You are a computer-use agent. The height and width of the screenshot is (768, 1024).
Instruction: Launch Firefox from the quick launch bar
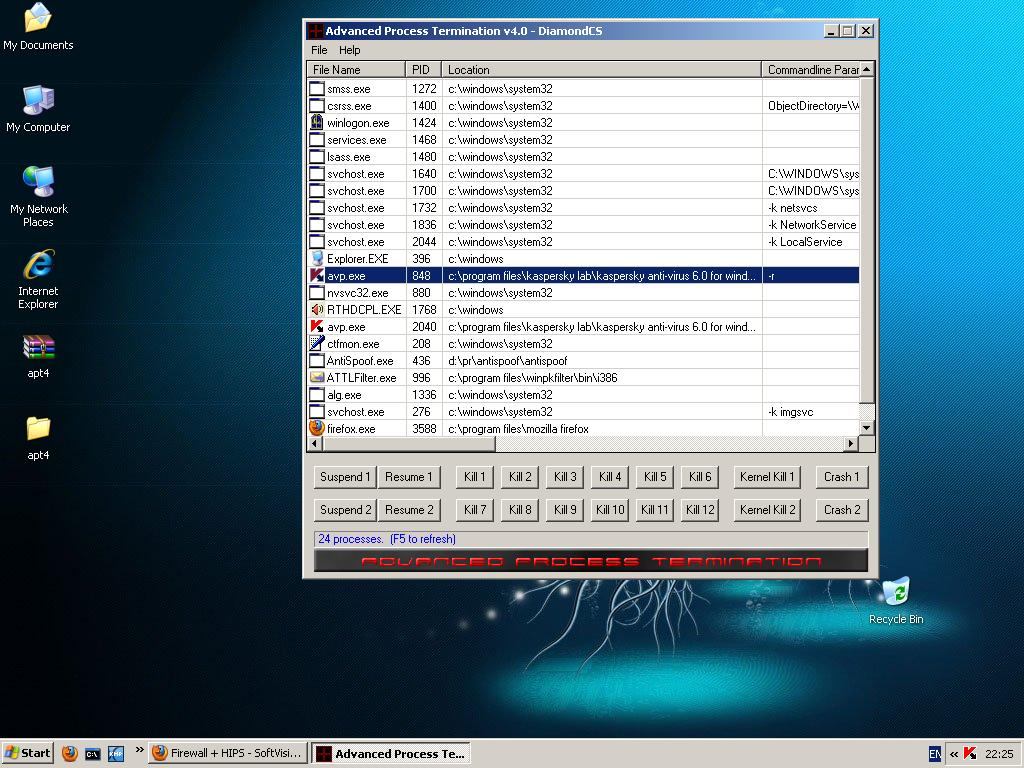tap(69, 754)
